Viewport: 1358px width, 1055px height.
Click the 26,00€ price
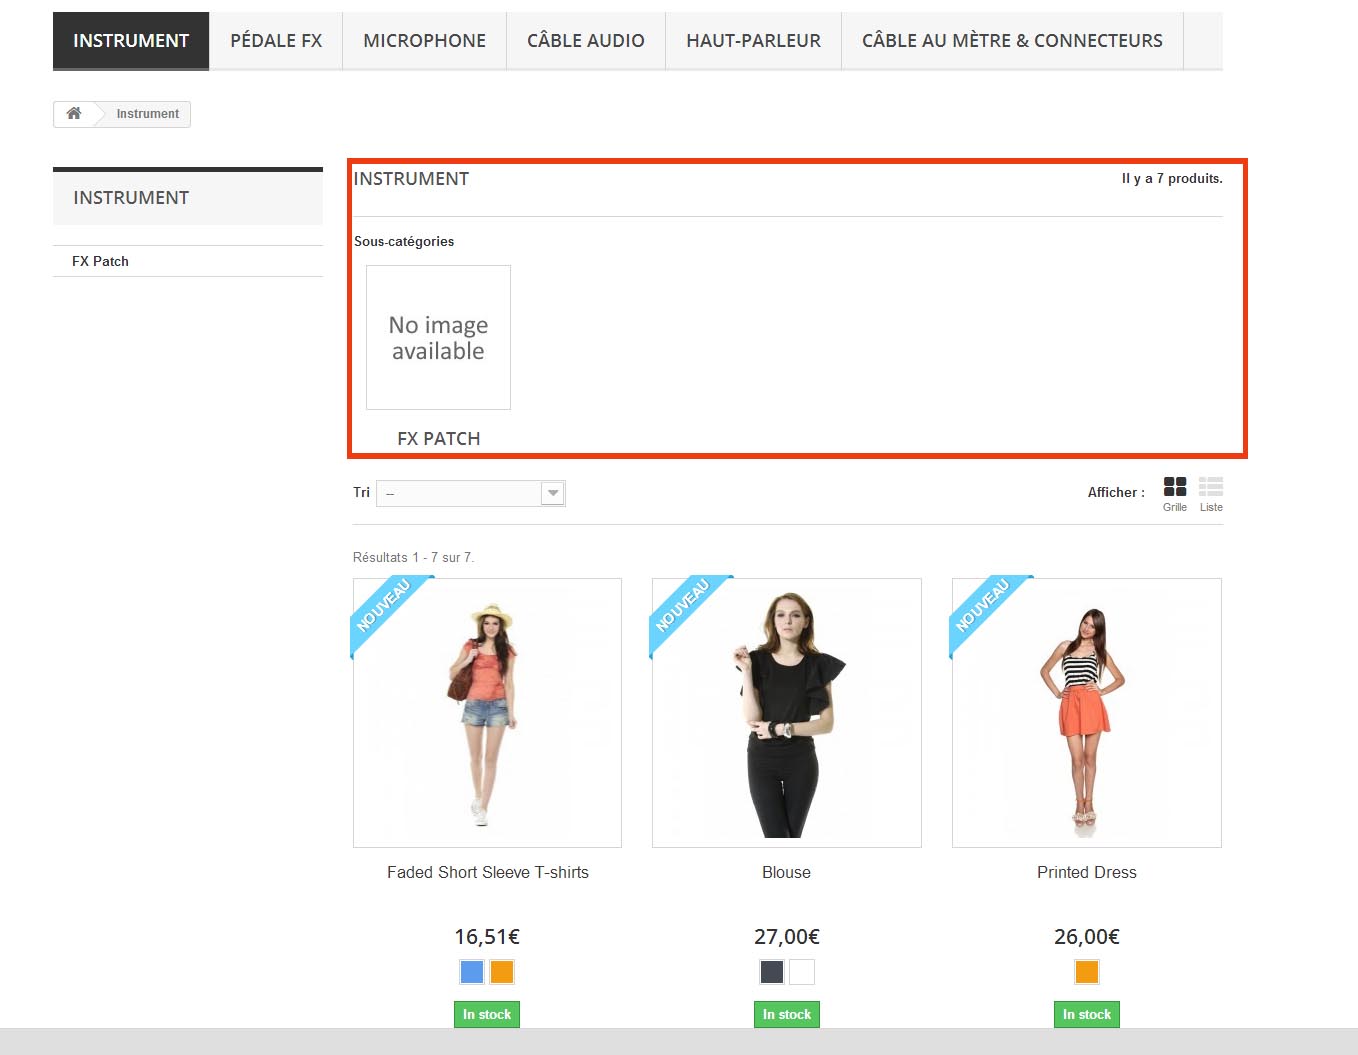pos(1087,937)
